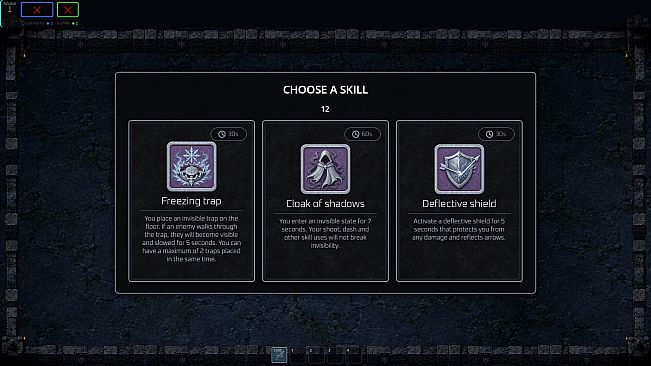Image resolution: width=651 pixels, height=366 pixels.
Task: Click the Cloak of shadows description text
Action: [325, 233]
